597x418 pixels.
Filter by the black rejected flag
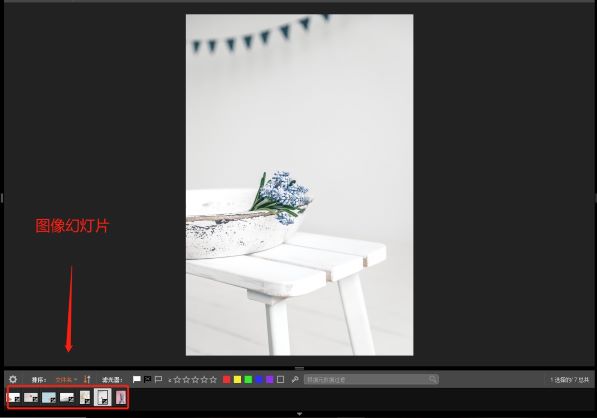[x=147, y=379]
